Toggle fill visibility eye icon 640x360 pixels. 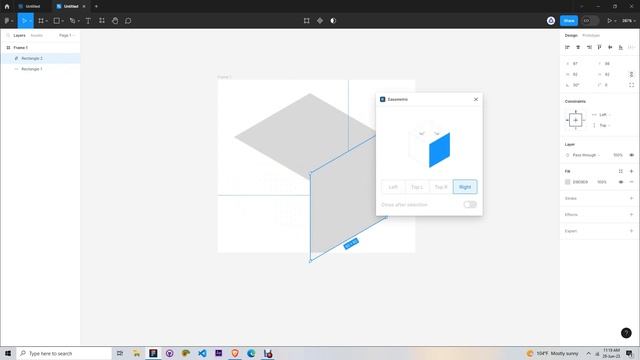621,182
